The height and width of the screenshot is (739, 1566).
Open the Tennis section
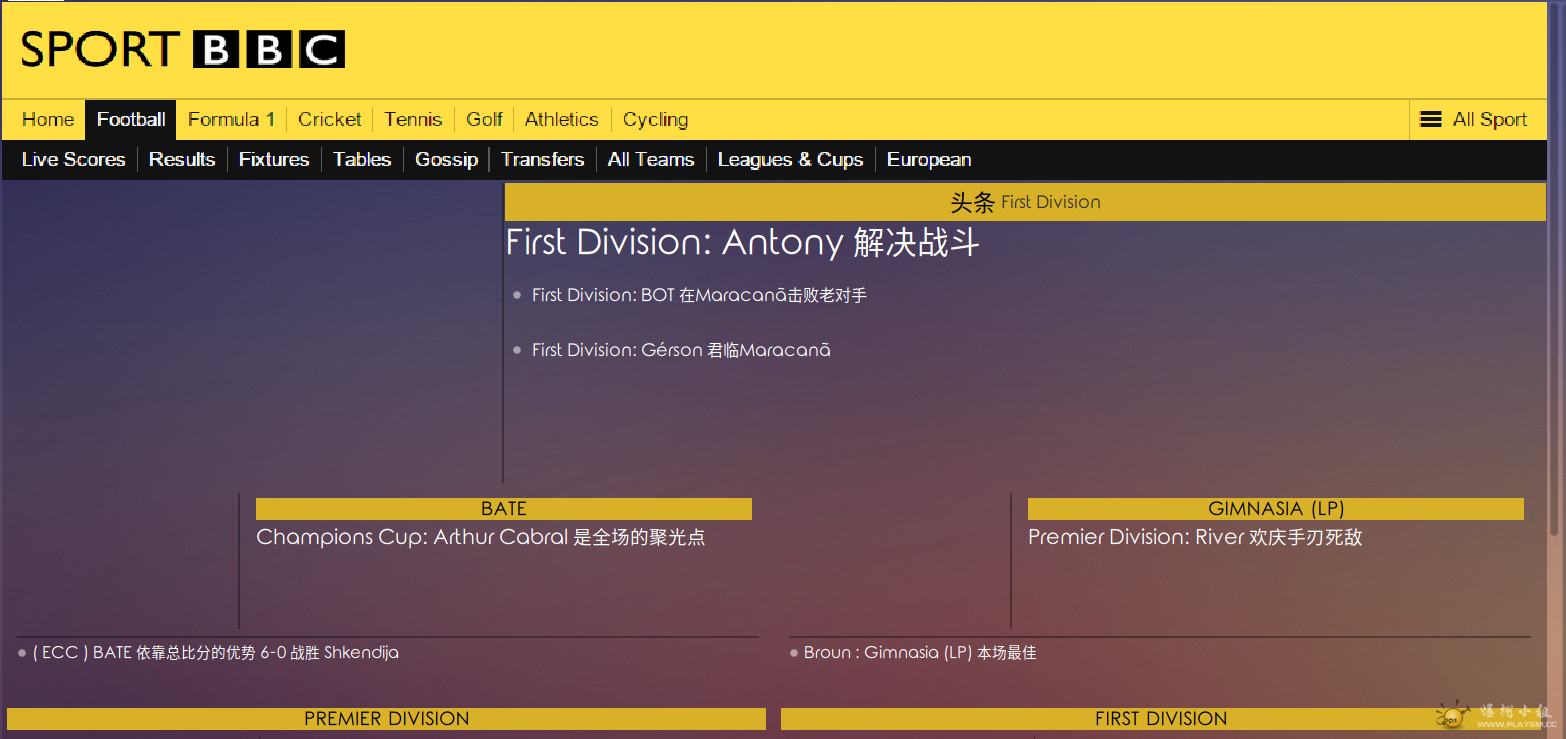(413, 120)
